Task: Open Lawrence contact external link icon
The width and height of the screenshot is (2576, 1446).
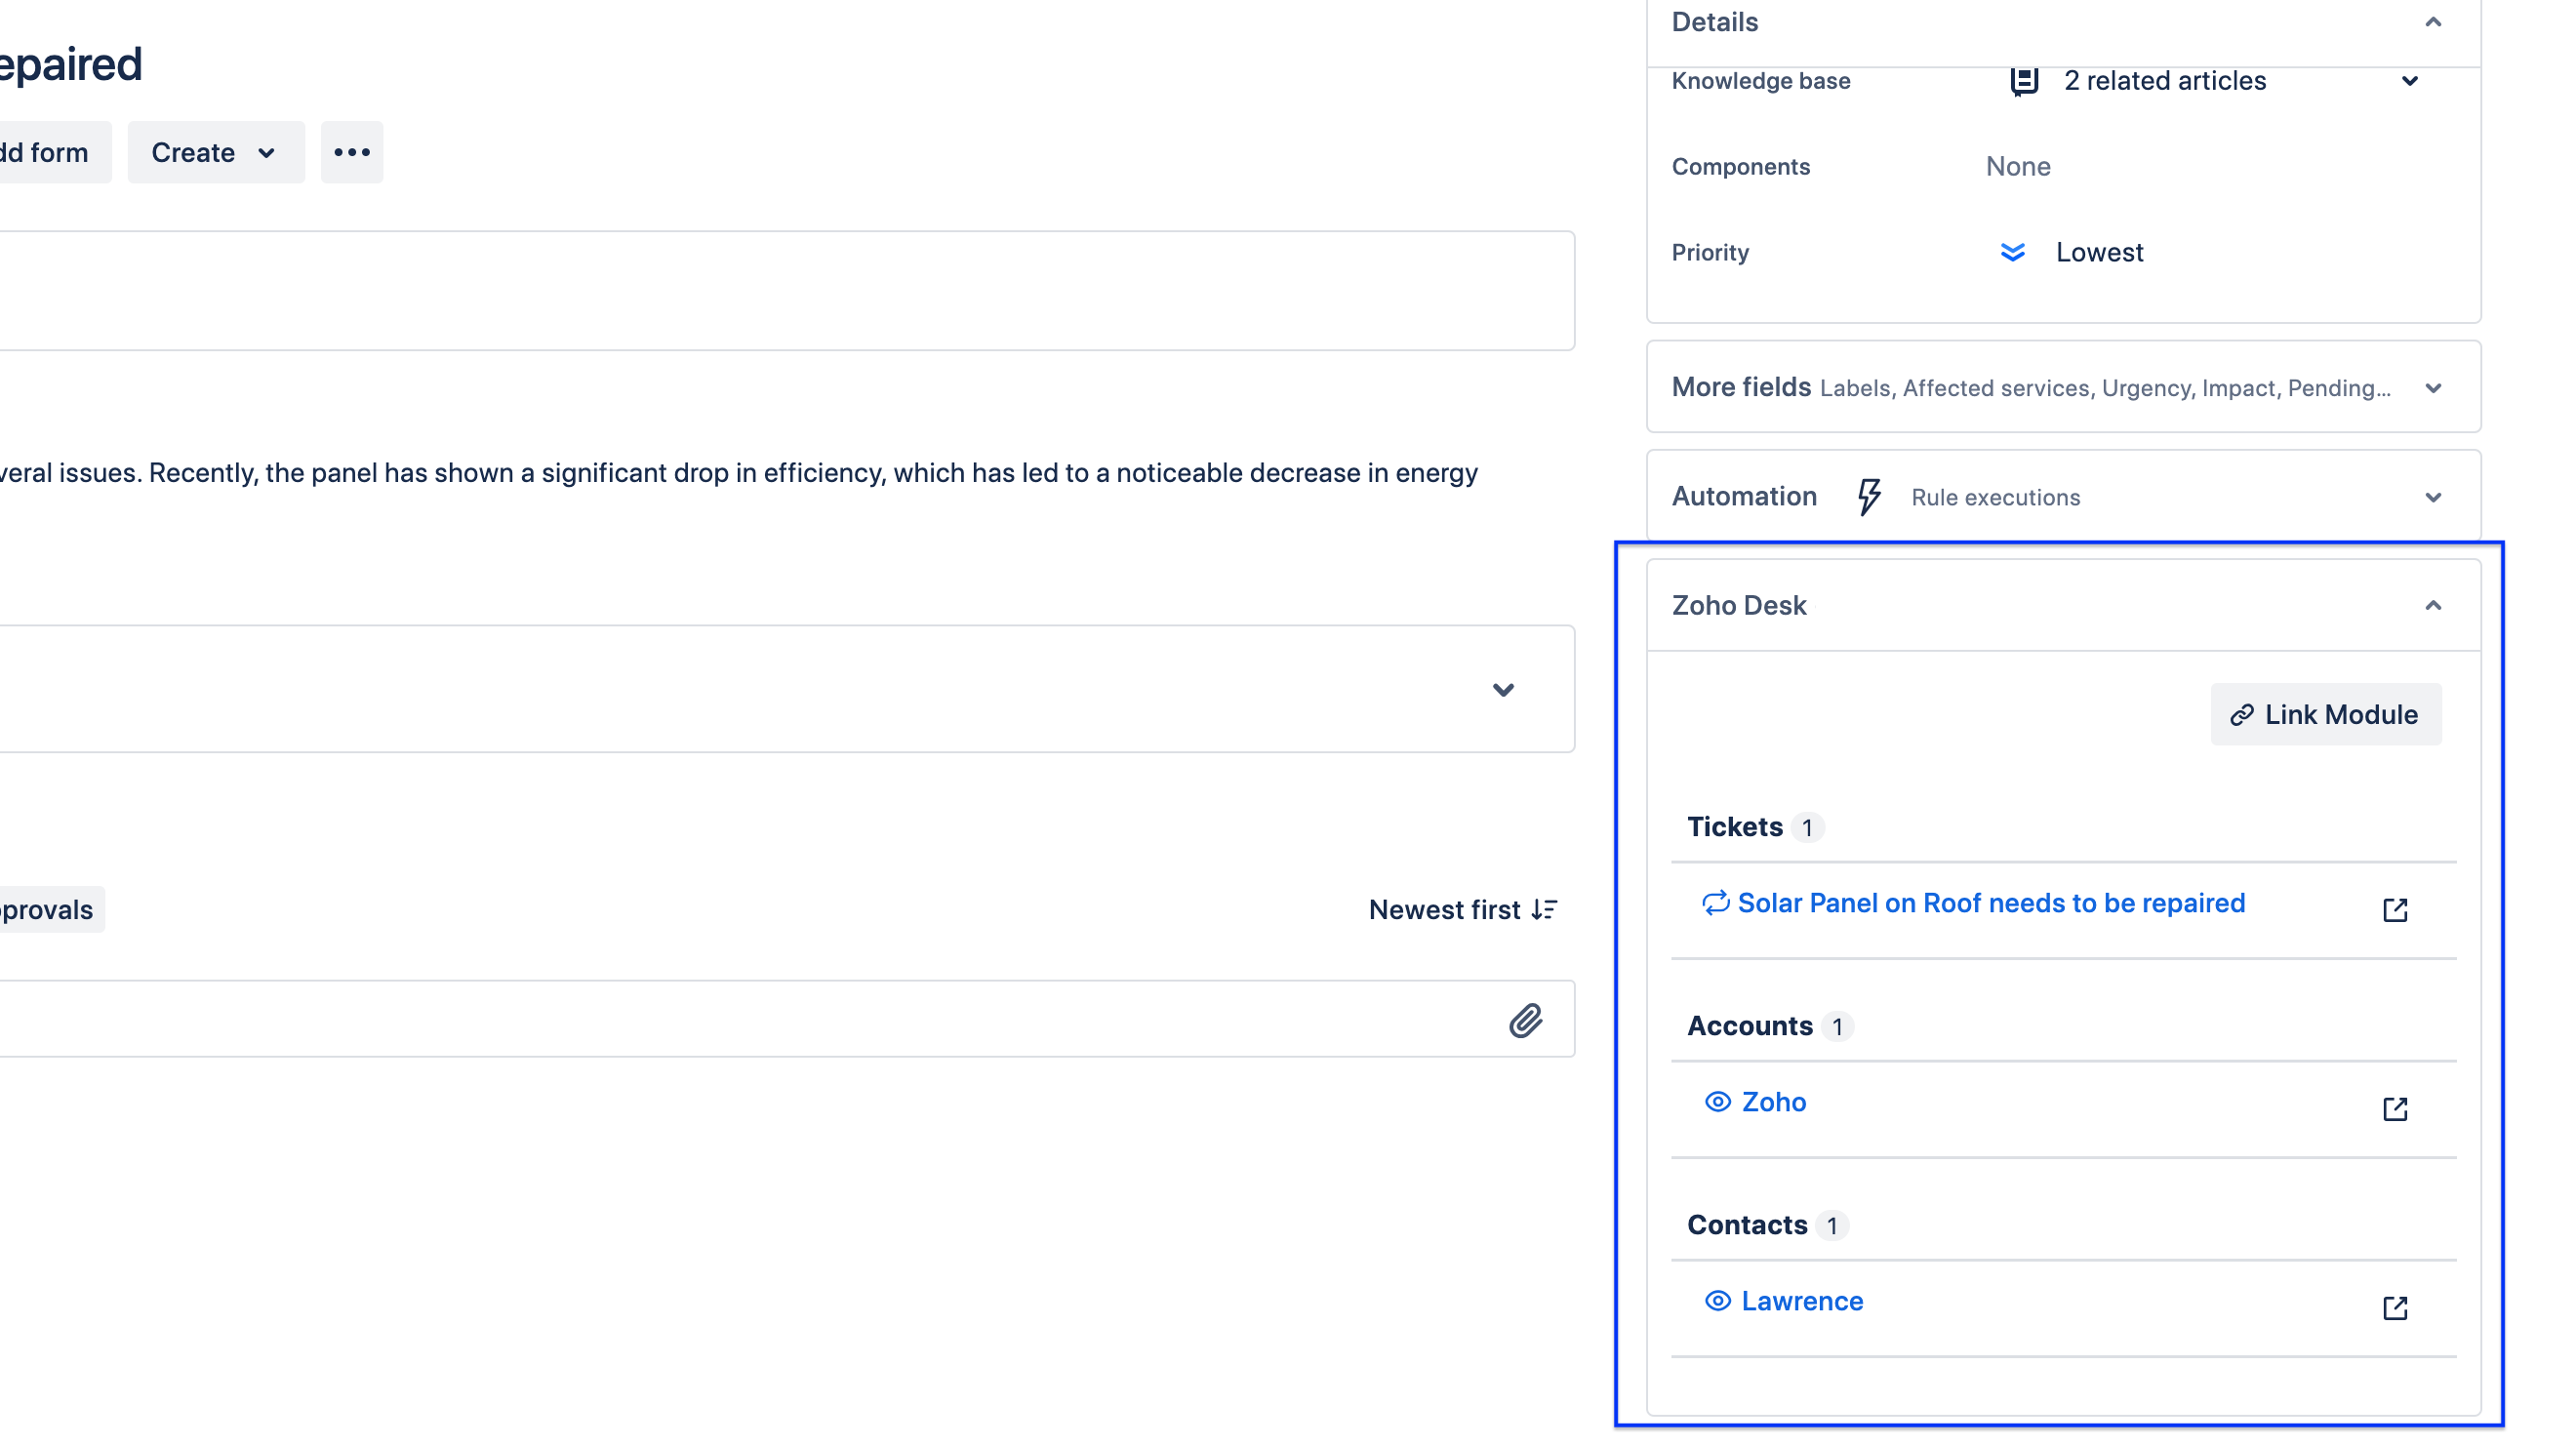Action: 2394,1308
